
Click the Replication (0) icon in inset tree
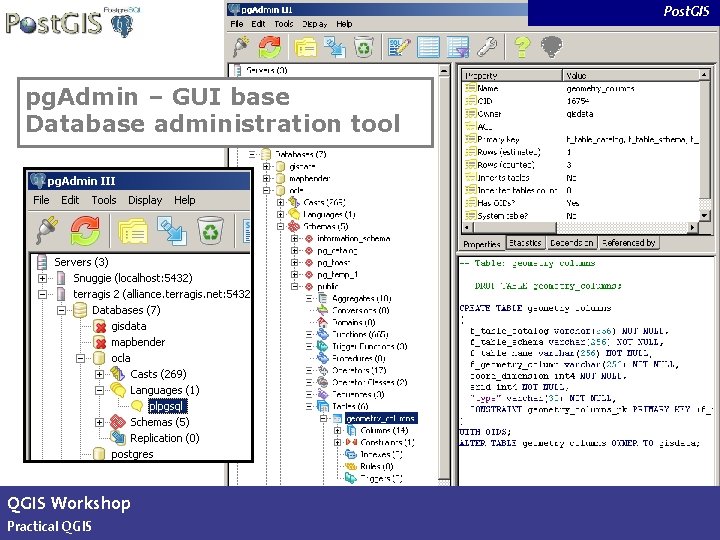pyautogui.click(x=118, y=438)
